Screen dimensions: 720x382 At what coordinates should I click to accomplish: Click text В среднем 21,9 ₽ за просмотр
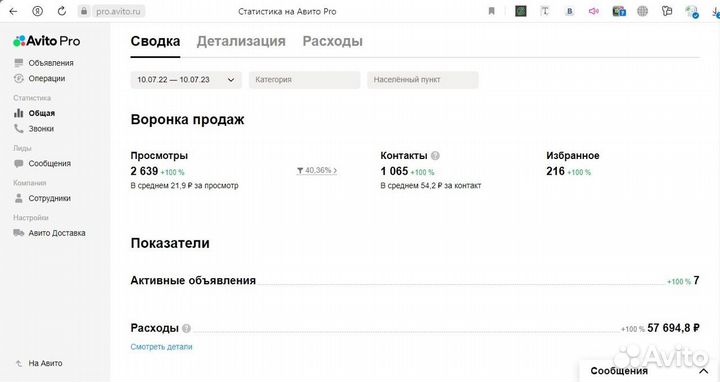(x=184, y=185)
